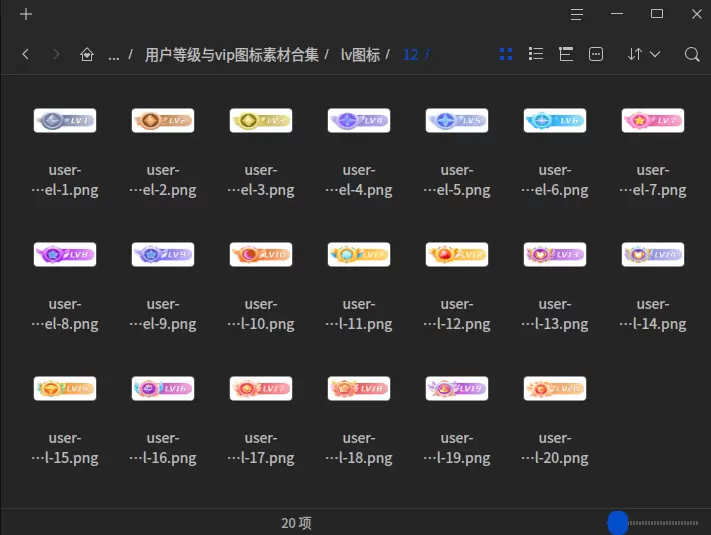Select LV9 badge thumbnail

(163, 254)
